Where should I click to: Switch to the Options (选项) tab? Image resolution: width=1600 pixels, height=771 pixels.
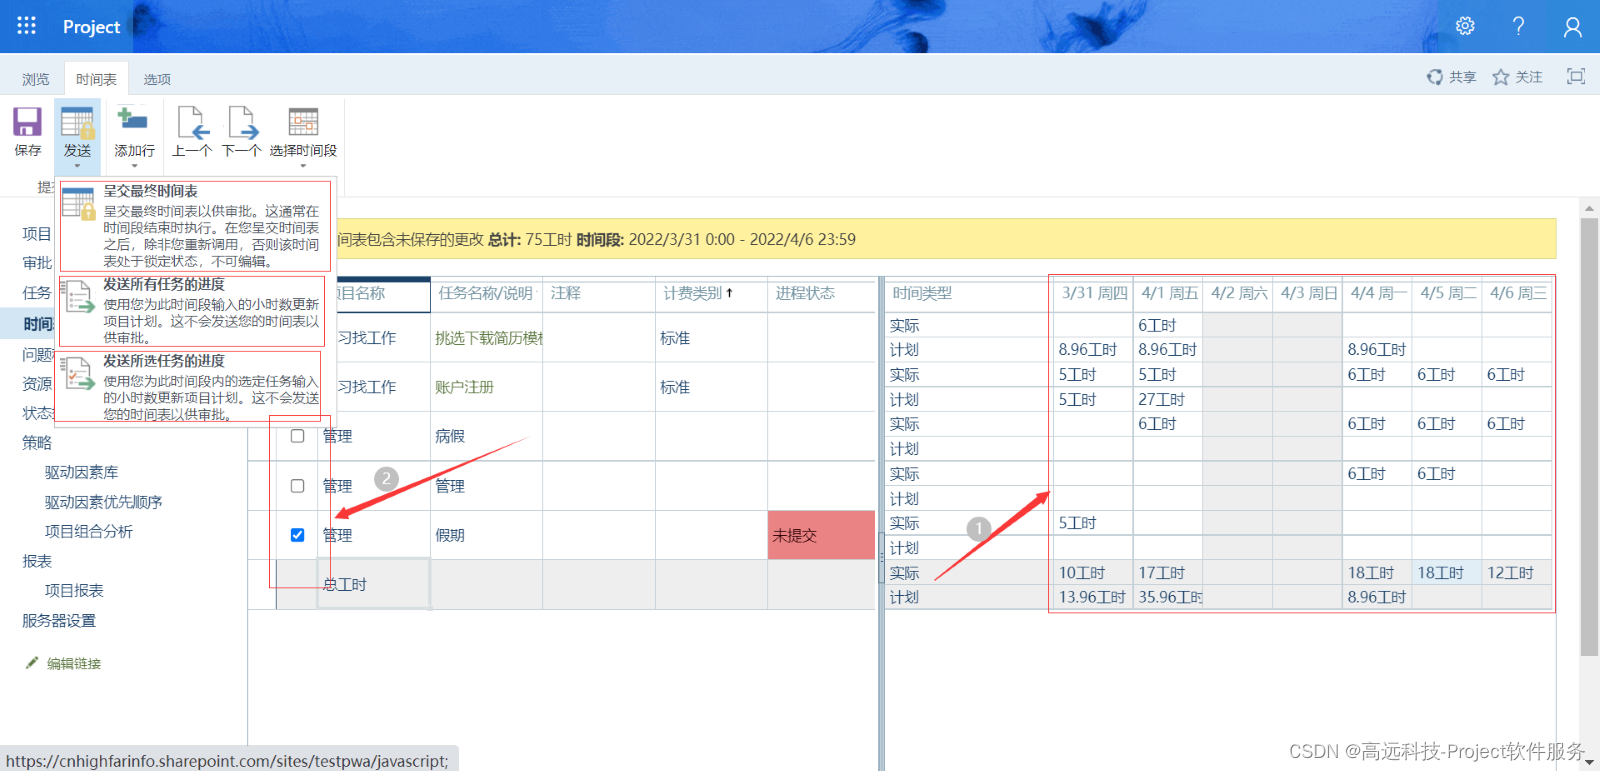(x=157, y=79)
